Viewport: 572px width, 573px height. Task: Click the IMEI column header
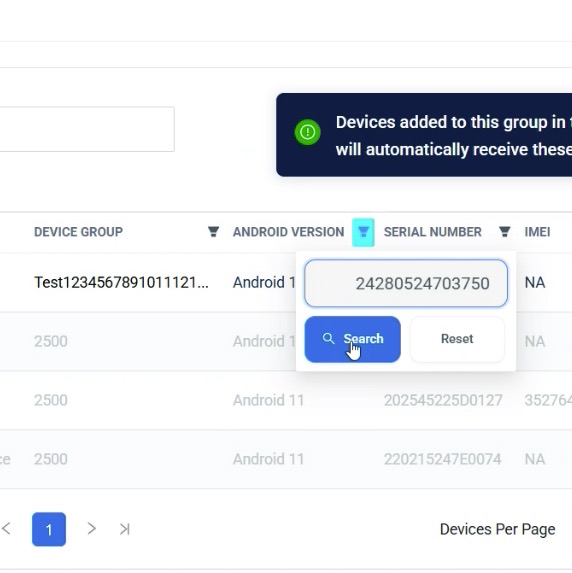(537, 232)
